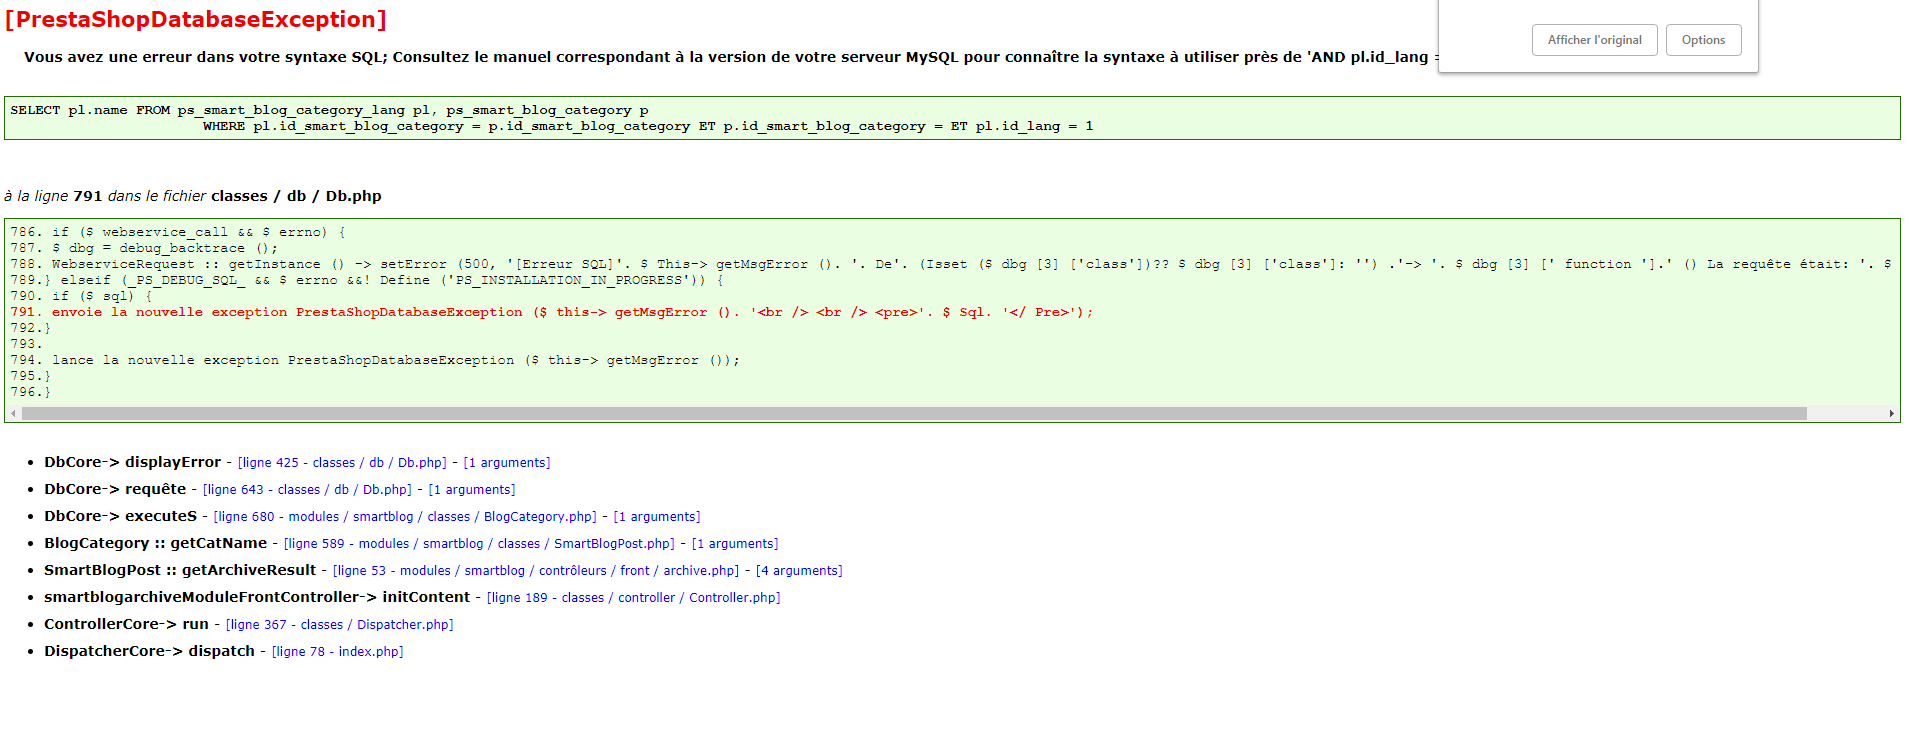Click the Afficher l'original button

[1594, 40]
